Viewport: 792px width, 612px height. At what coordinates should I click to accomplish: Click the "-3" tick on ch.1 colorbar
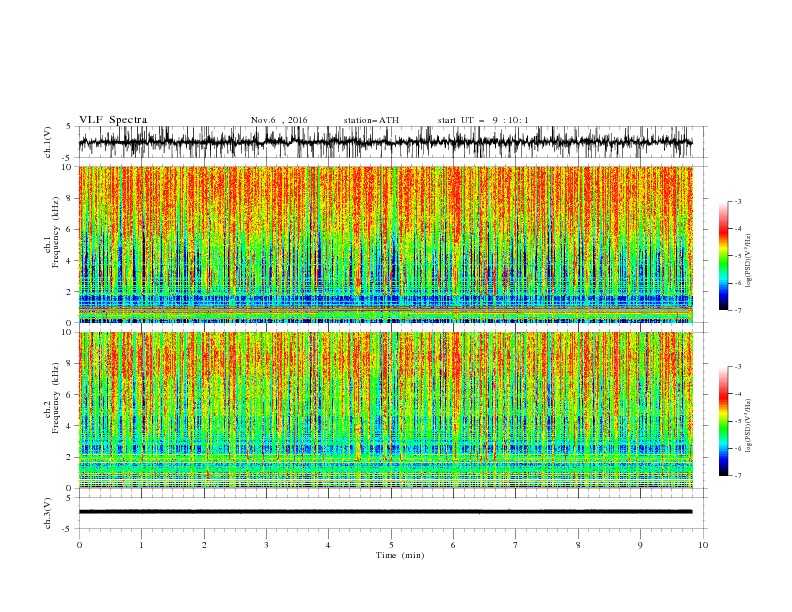coord(738,201)
